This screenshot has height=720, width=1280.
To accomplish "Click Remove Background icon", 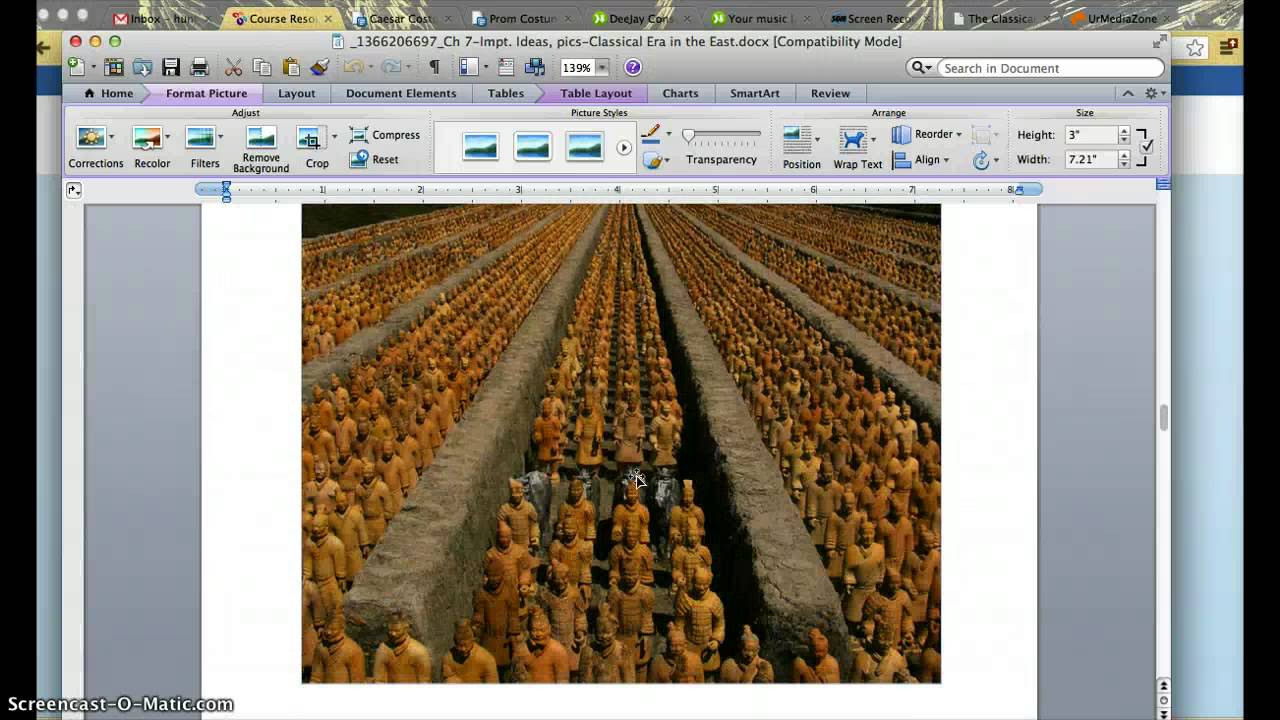I will pos(261,137).
